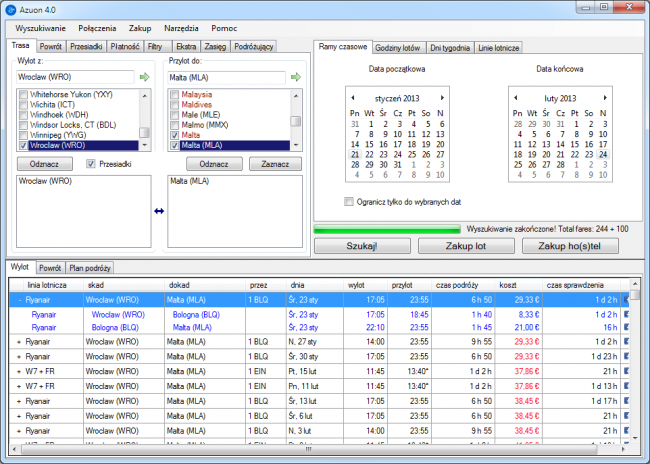Click green arrow next to arrival field
650x464 pixels.
296,76
